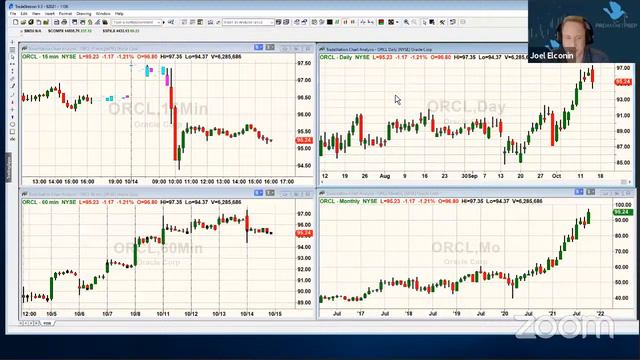
Task: Click the green price tag on Monthly chart
Action: point(623,212)
